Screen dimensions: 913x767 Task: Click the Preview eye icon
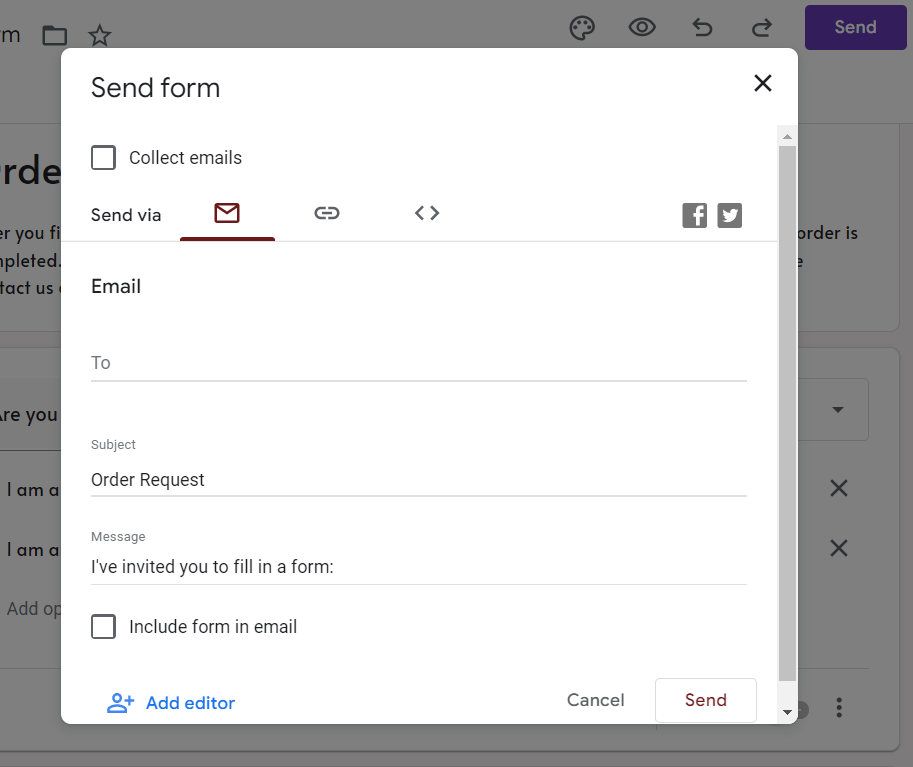(x=642, y=28)
